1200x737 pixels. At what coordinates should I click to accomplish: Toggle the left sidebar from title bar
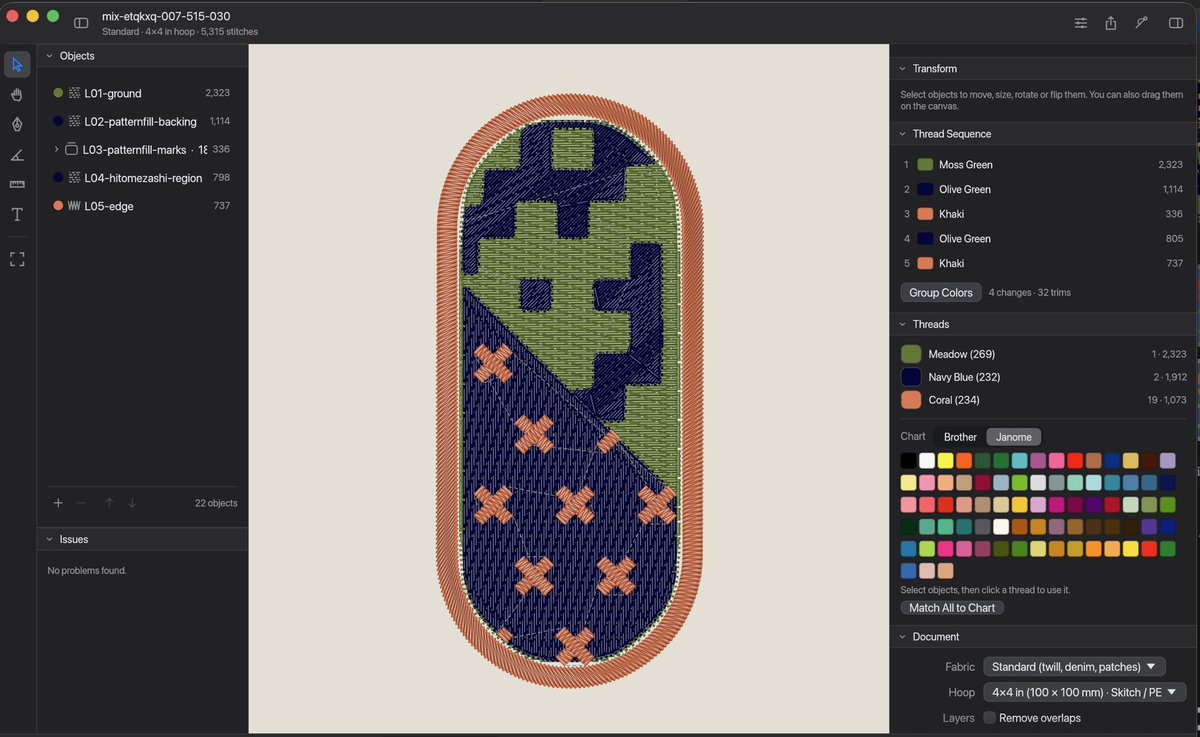pos(81,23)
